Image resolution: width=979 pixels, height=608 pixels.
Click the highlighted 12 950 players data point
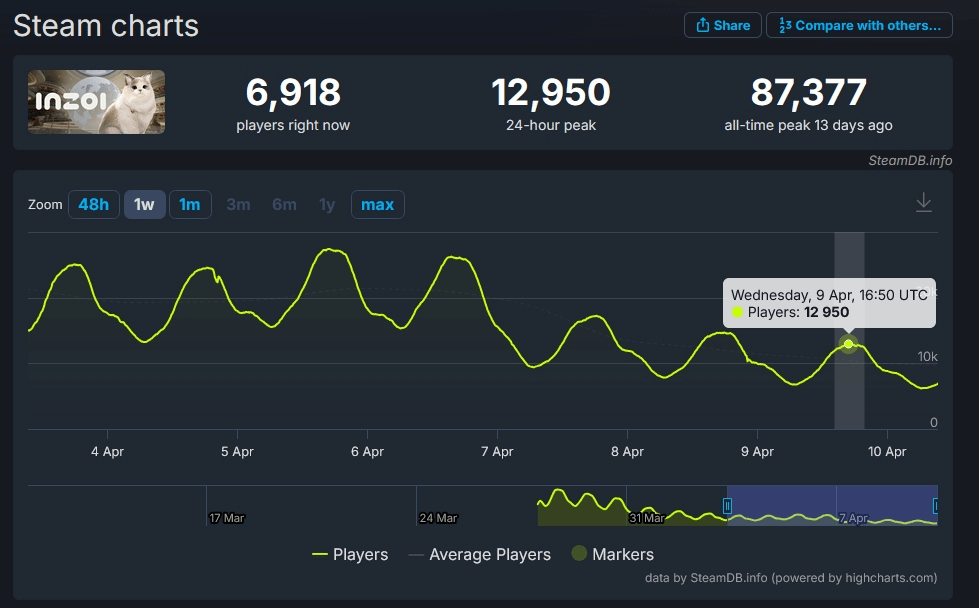coord(849,344)
